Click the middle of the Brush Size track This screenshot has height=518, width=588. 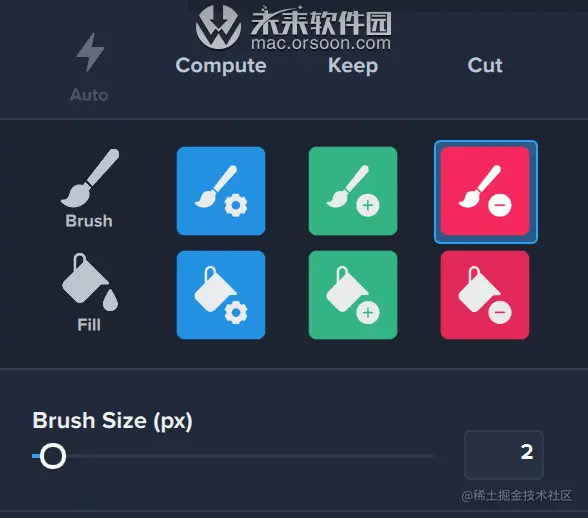[x=233, y=456]
